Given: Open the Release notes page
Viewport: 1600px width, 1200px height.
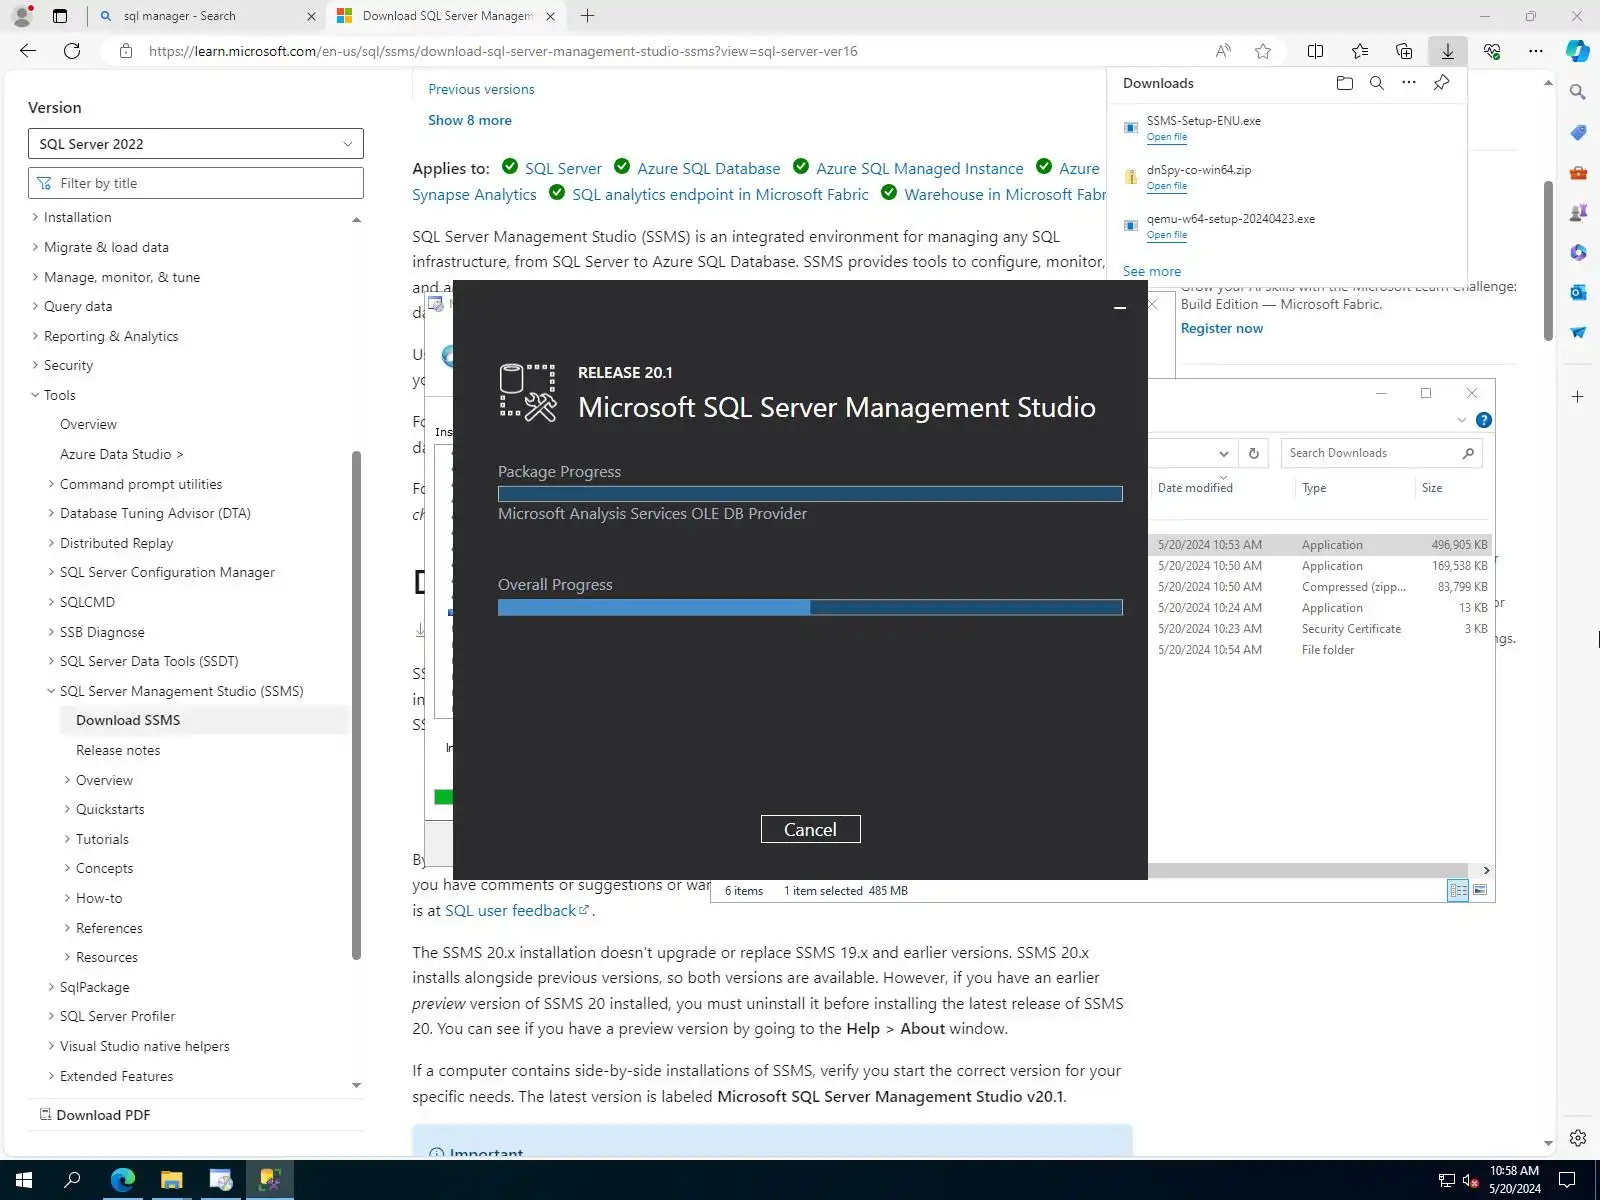Looking at the screenshot, I should [118, 750].
